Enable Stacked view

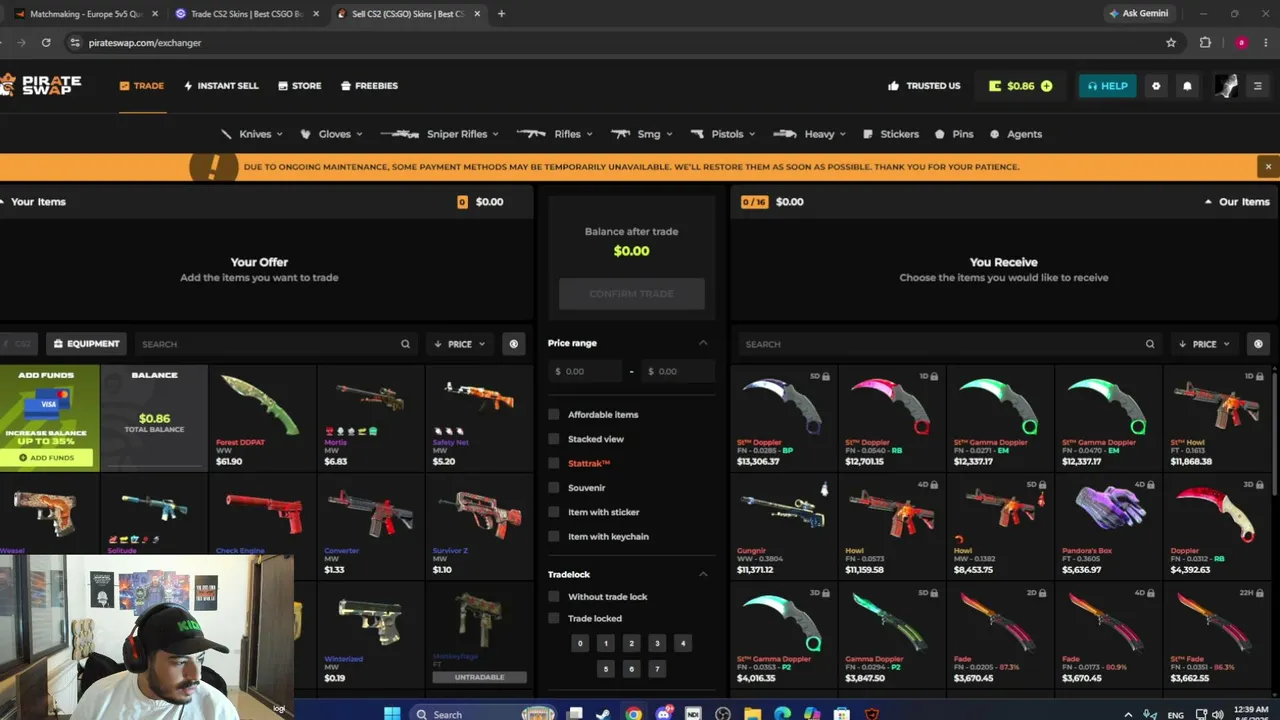554,439
